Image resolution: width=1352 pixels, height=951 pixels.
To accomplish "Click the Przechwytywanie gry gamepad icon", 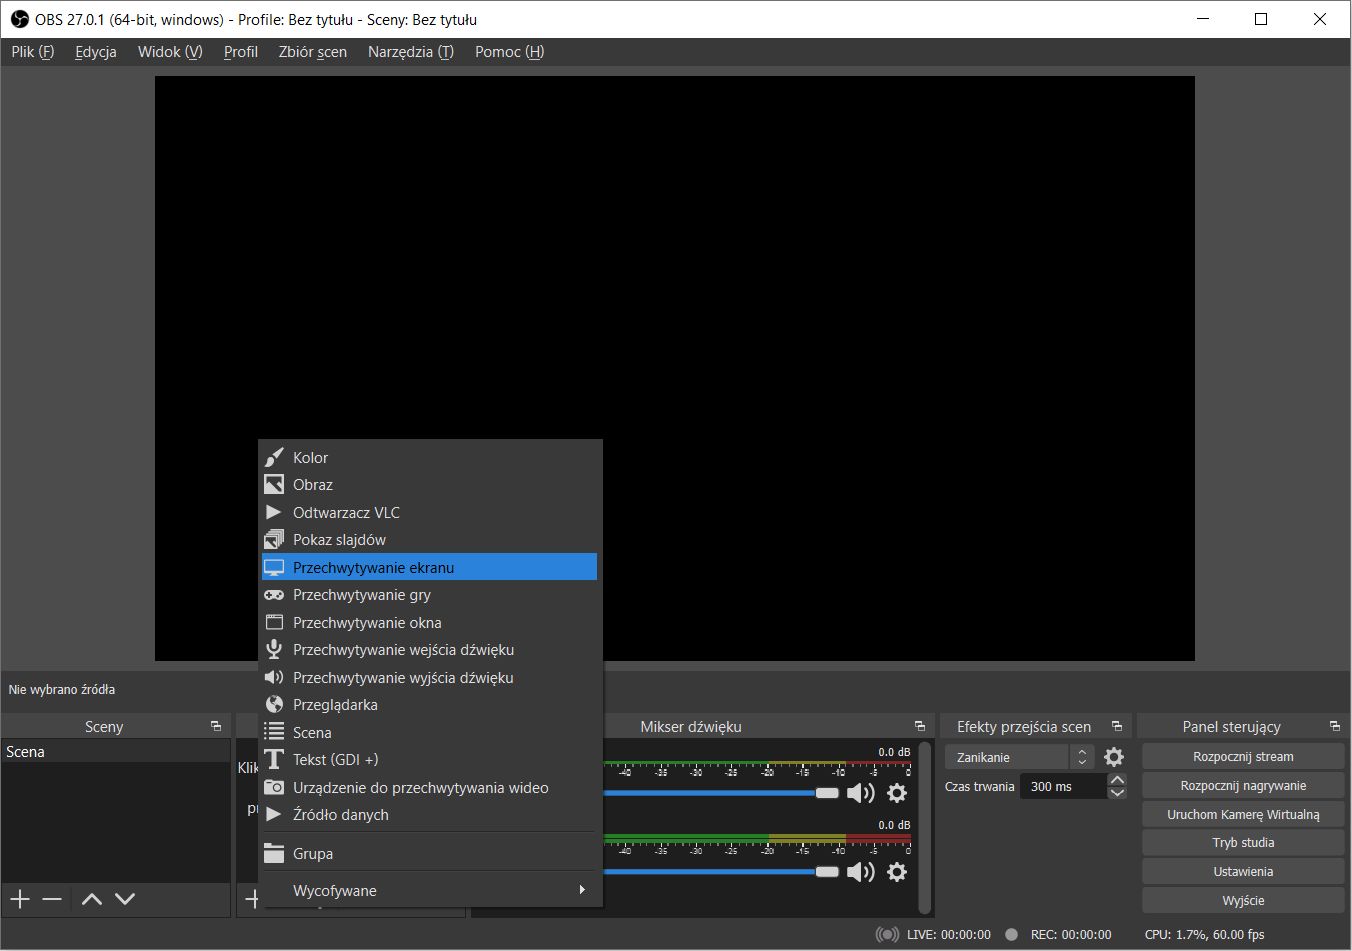I will [273, 594].
